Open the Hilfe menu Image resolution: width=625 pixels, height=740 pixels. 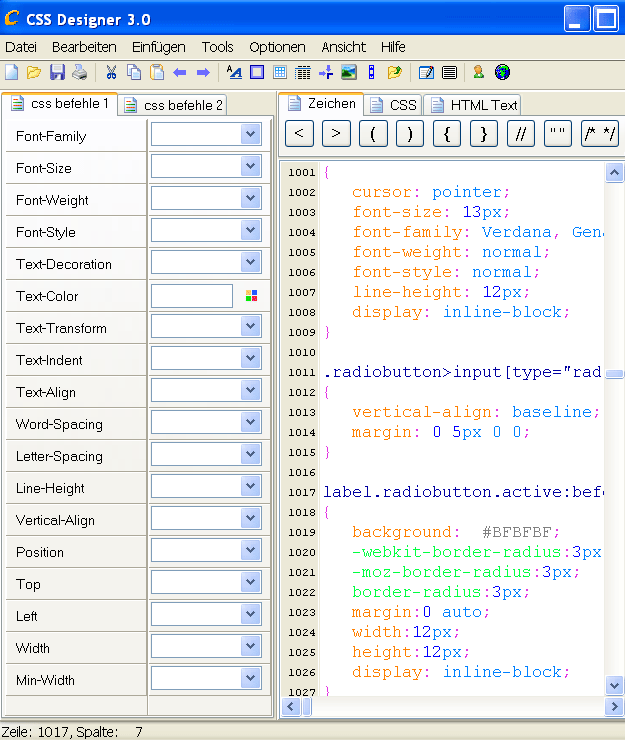393,47
